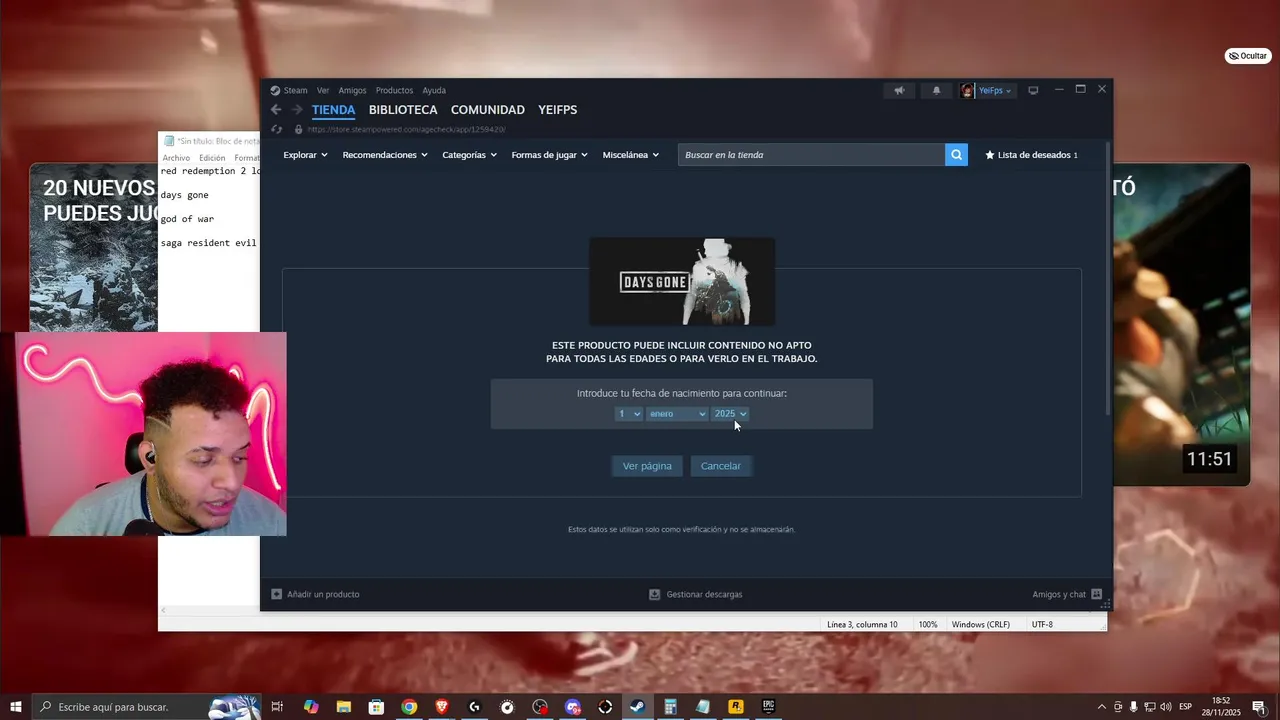
Task: Click the Steam icon in the taskbar
Action: [x=637, y=707]
